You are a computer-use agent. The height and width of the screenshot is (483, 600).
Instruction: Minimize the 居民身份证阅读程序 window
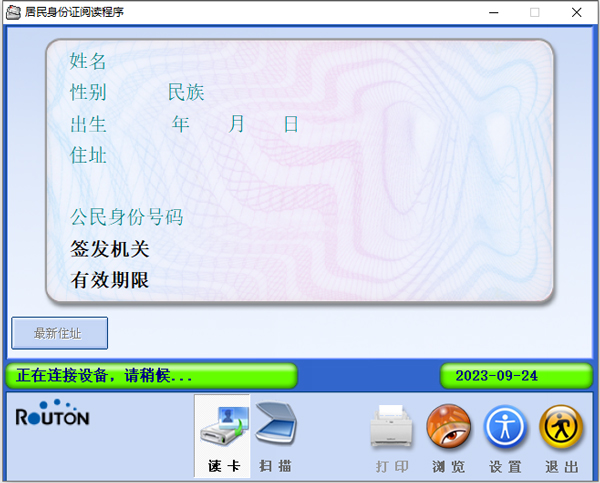(x=494, y=13)
